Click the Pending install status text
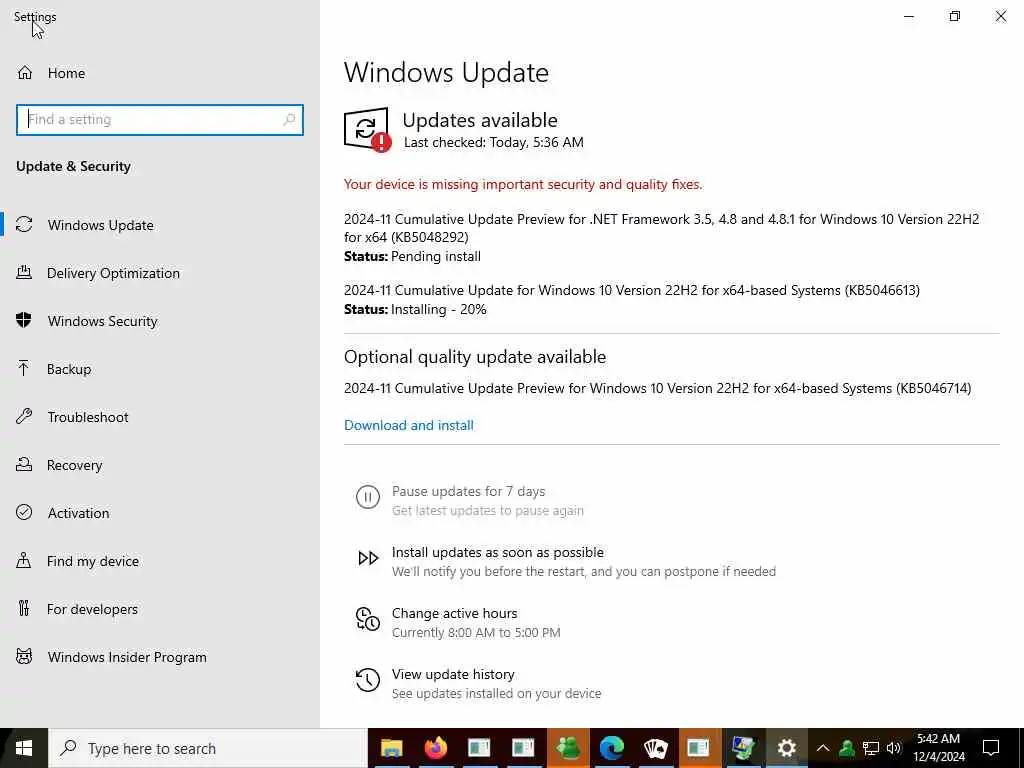 tap(436, 257)
